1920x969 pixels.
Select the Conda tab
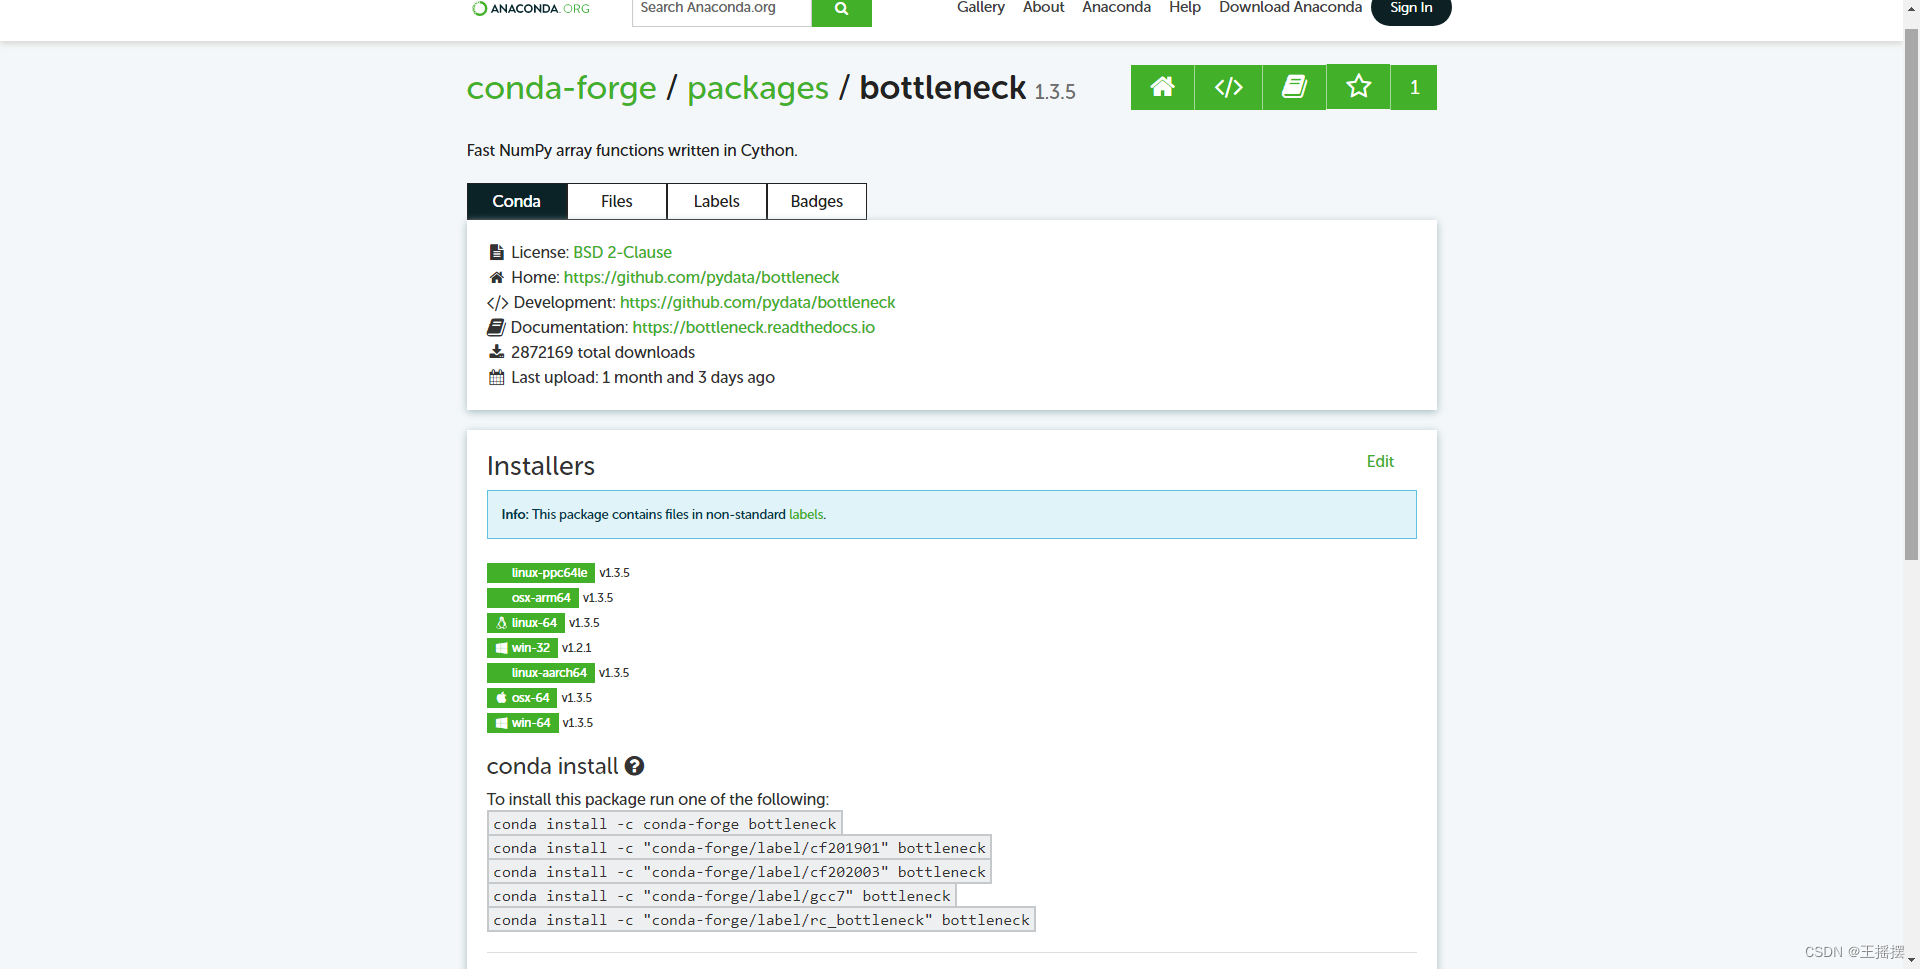(516, 201)
